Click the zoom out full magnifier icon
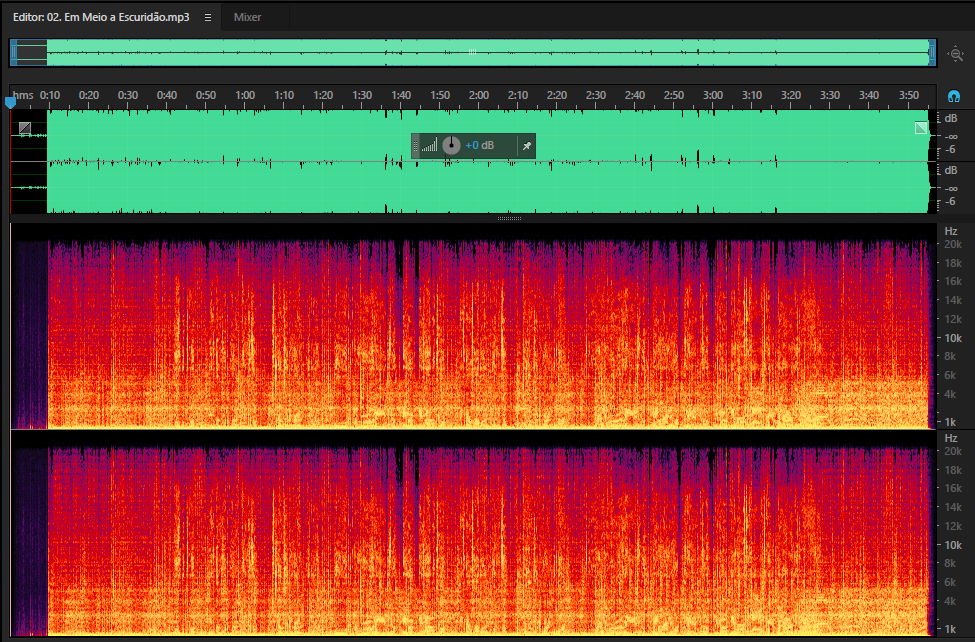Screen dimensions: 975x642 click(955, 54)
